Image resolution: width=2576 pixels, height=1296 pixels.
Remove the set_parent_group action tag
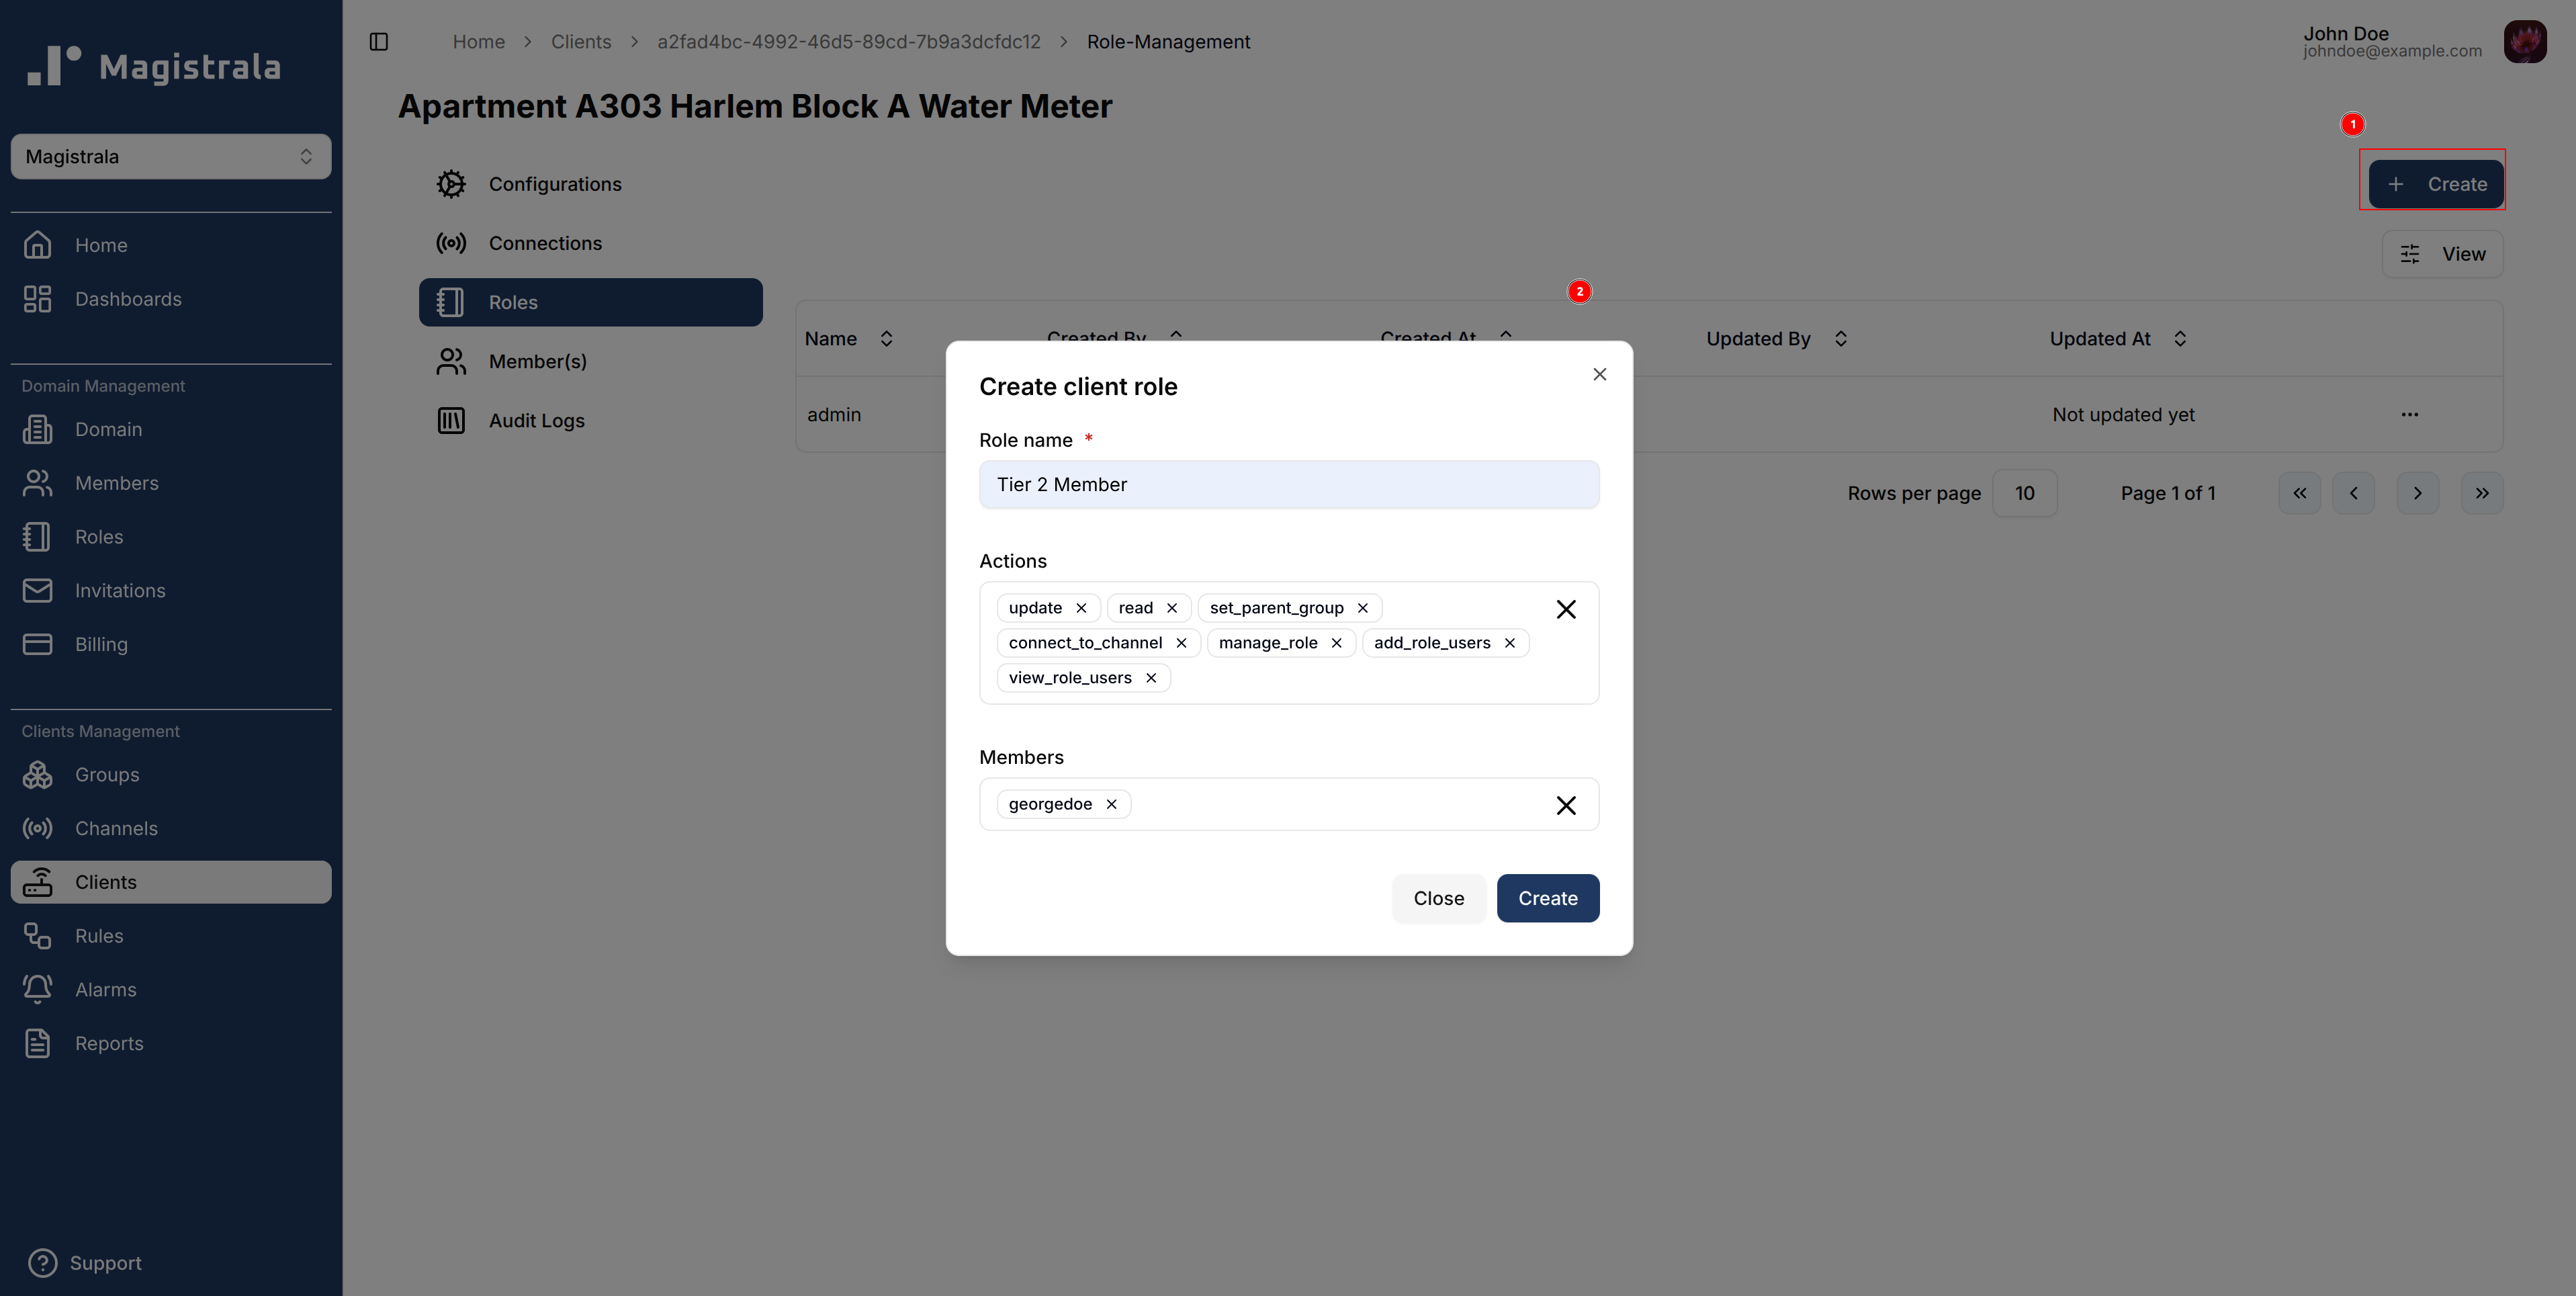(1362, 608)
